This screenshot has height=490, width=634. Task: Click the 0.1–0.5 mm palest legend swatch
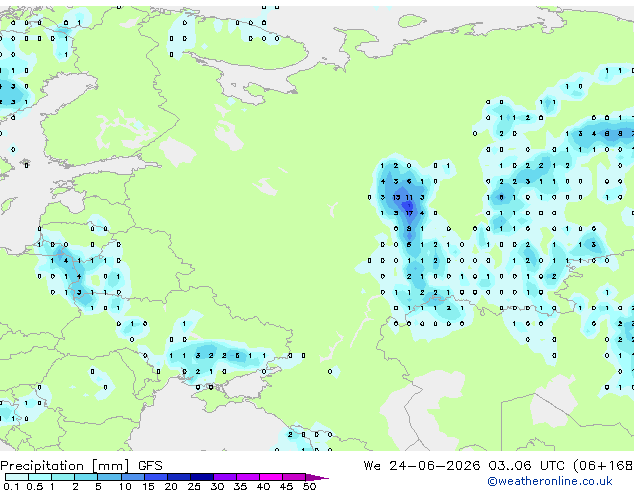point(17,477)
